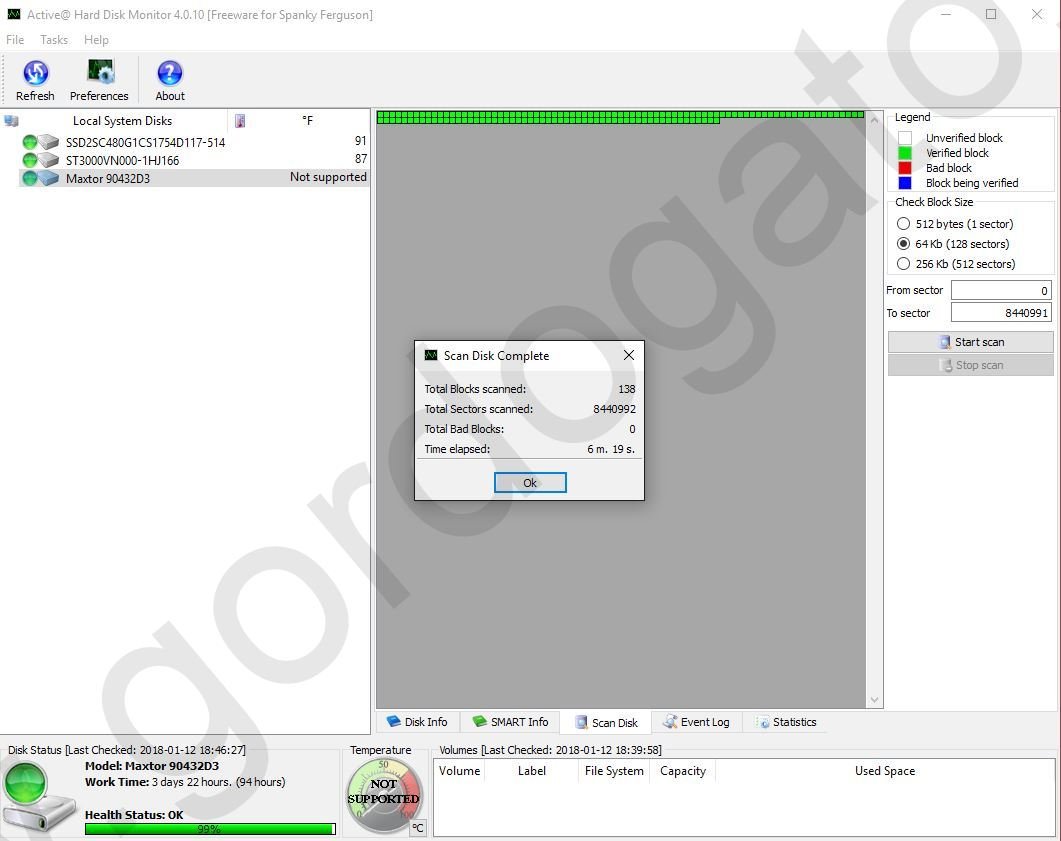Click the Refresh toolbar icon
The width and height of the screenshot is (1061, 841).
[35, 75]
